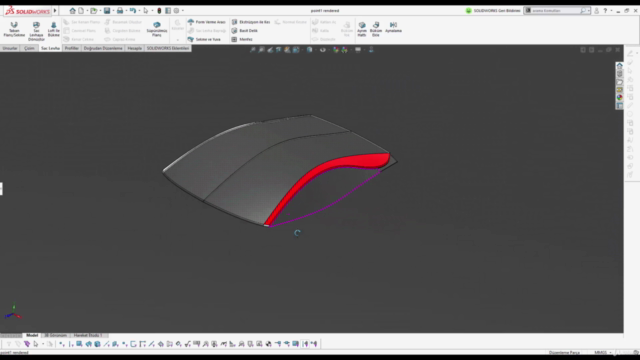This screenshot has width=640, height=360.
Task: Click the Aynalama mirror tool
Action: tap(393, 28)
